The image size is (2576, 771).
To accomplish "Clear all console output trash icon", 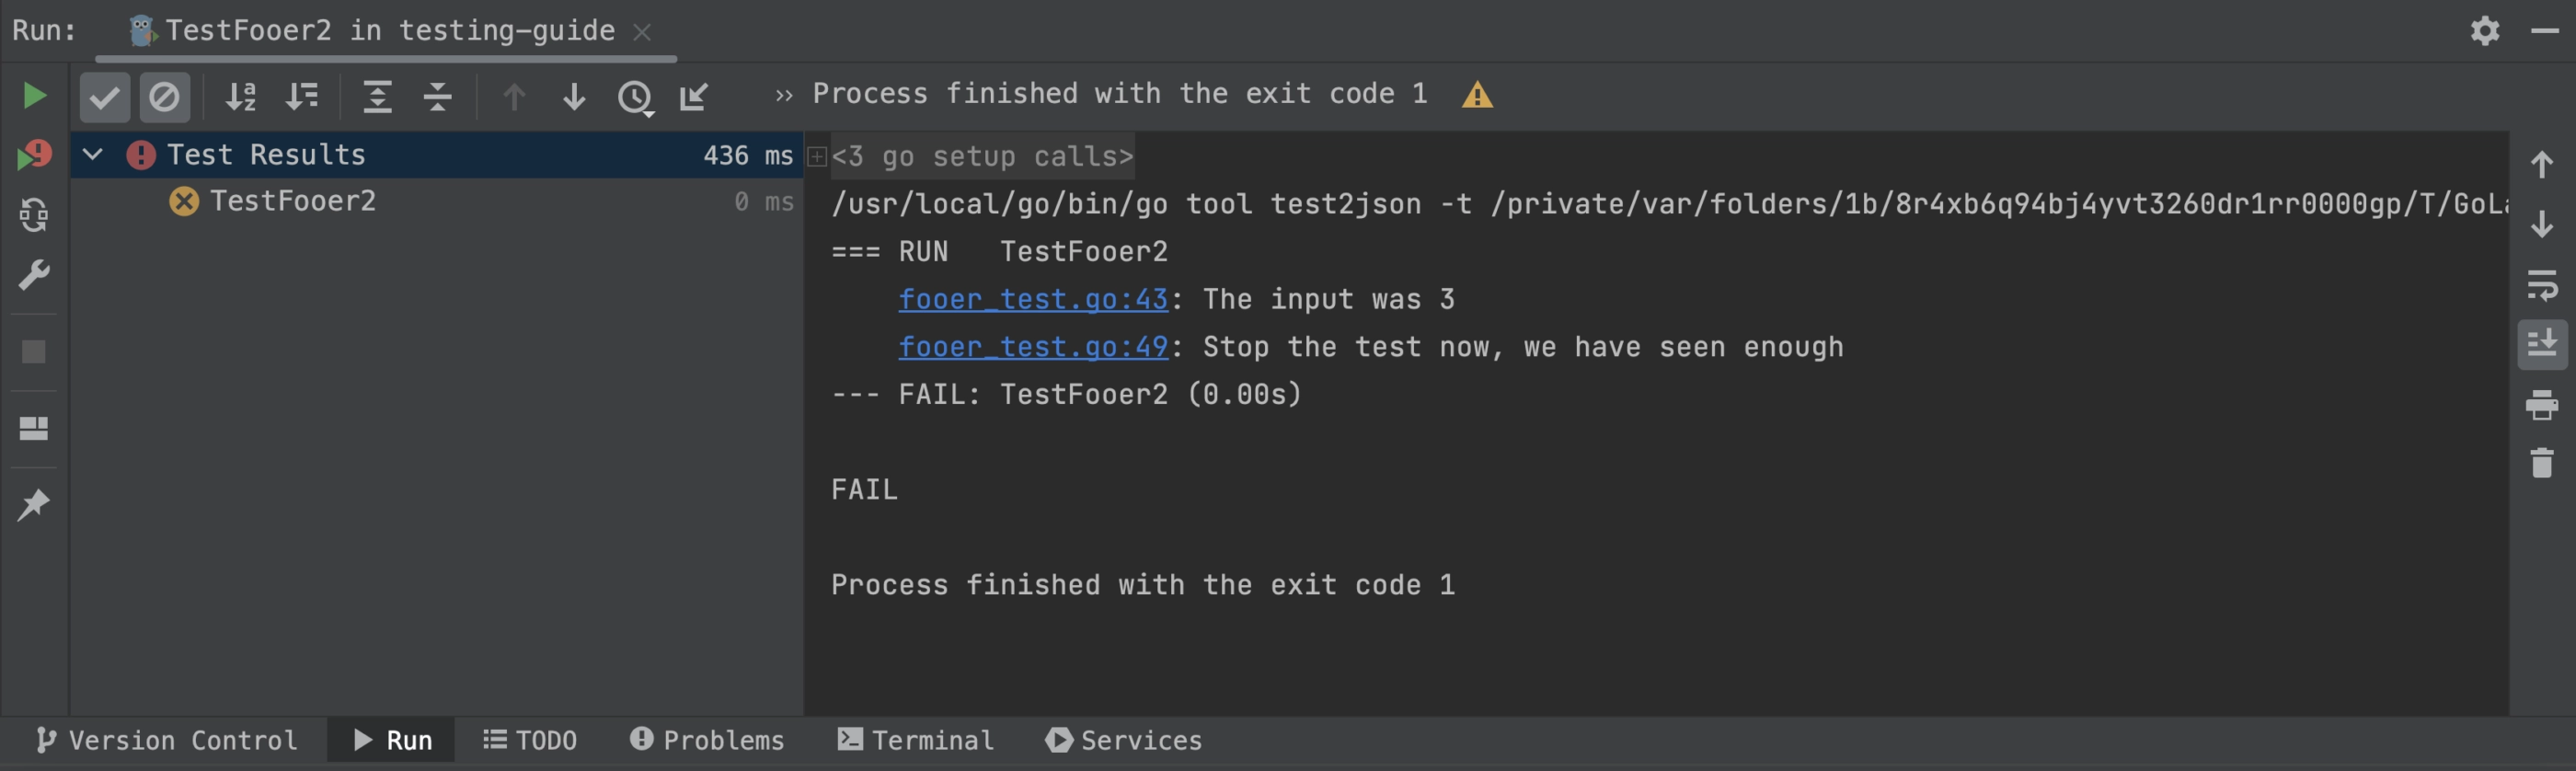I will pos(2541,464).
